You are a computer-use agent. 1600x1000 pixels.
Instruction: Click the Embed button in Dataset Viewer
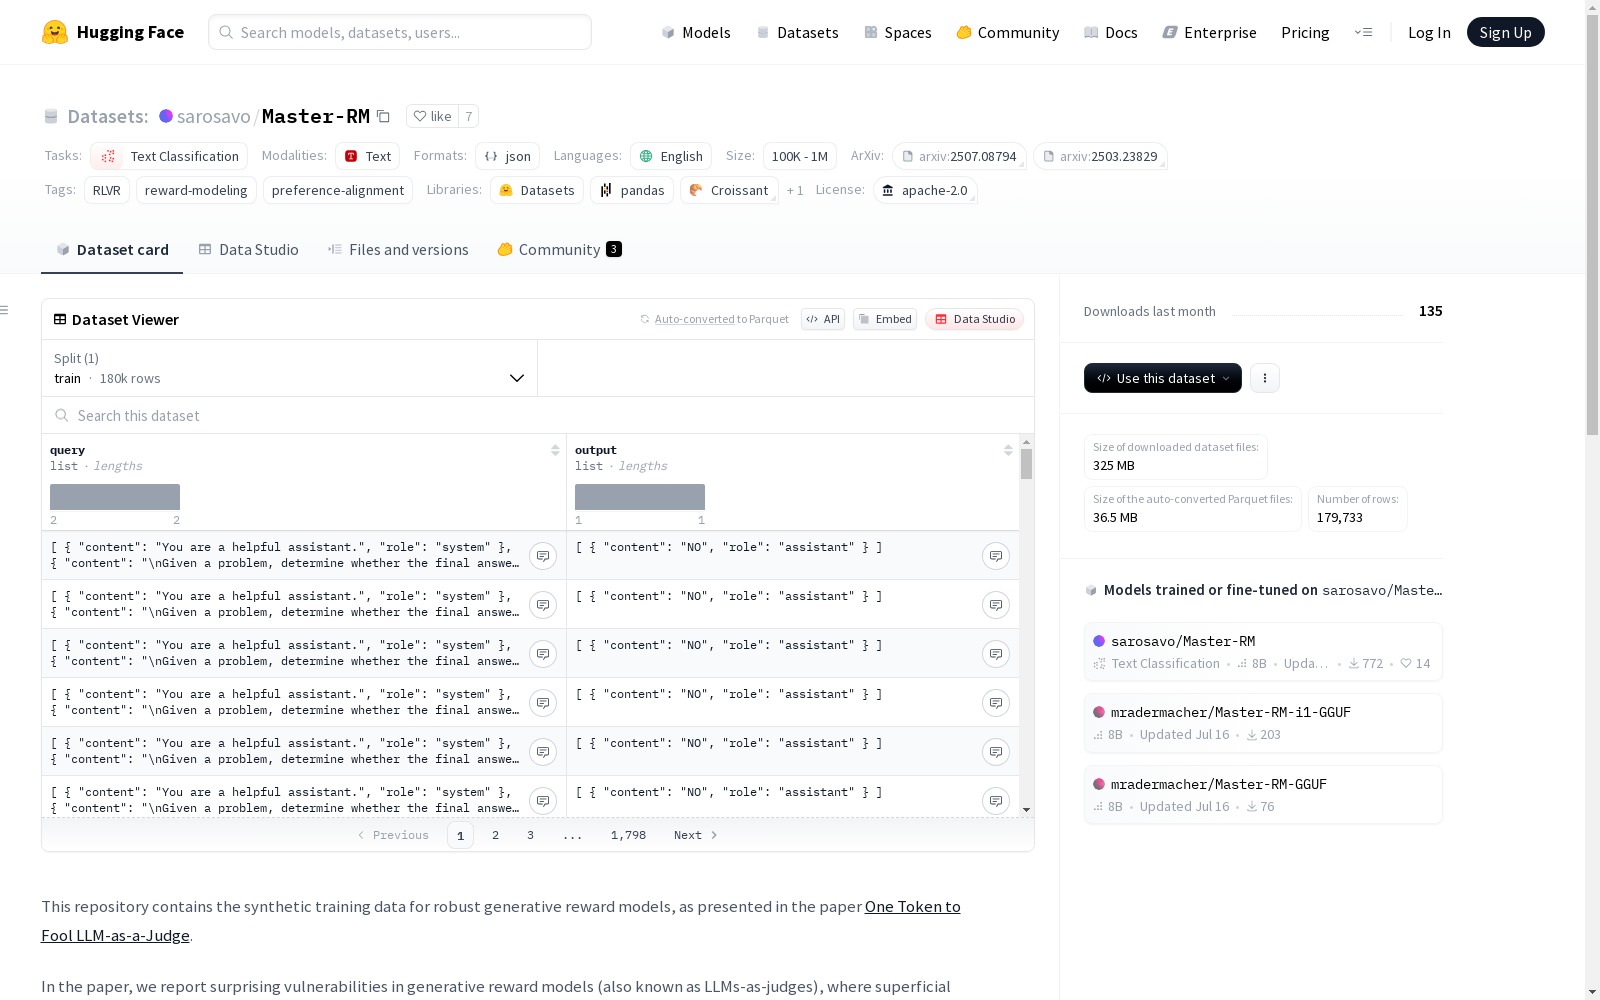click(885, 319)
